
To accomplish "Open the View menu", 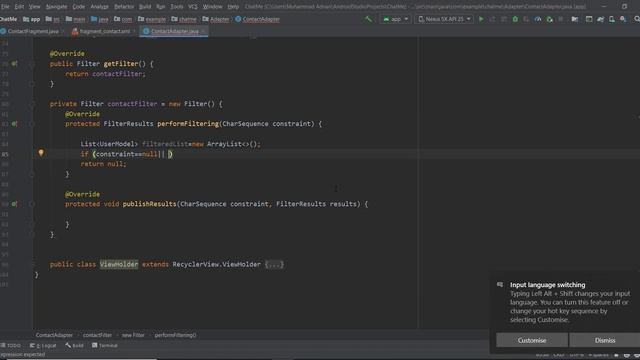I will pos(34,7).
